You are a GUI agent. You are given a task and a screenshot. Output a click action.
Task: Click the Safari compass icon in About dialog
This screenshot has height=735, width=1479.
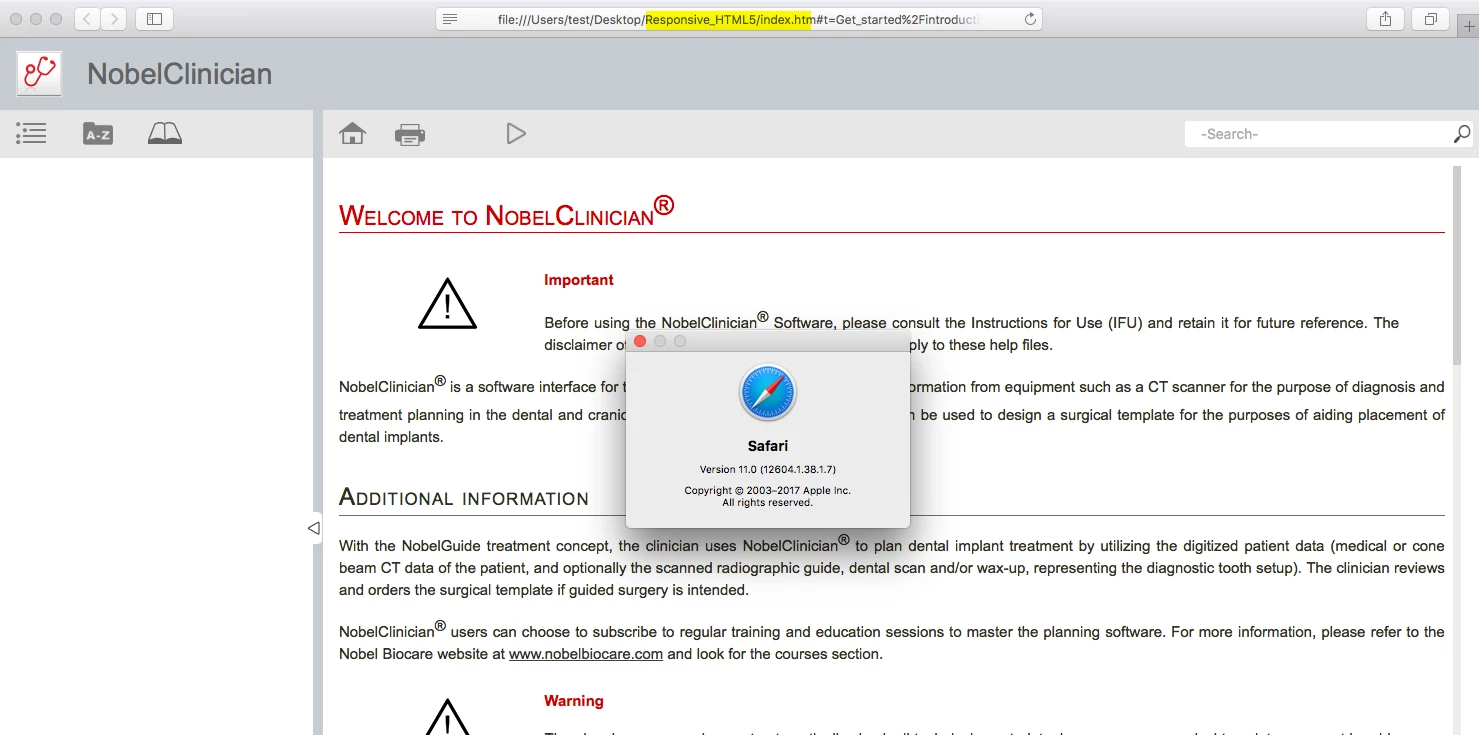(768, 392)
